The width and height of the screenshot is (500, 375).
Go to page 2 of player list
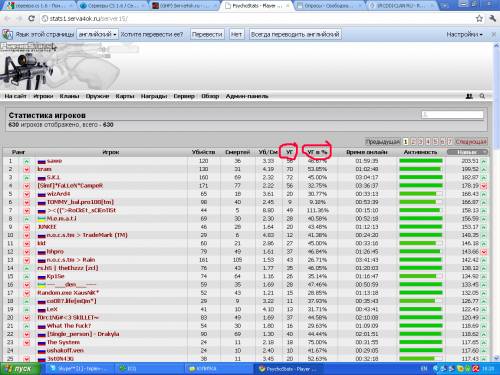pyautogui.click(x=413, y=142)
